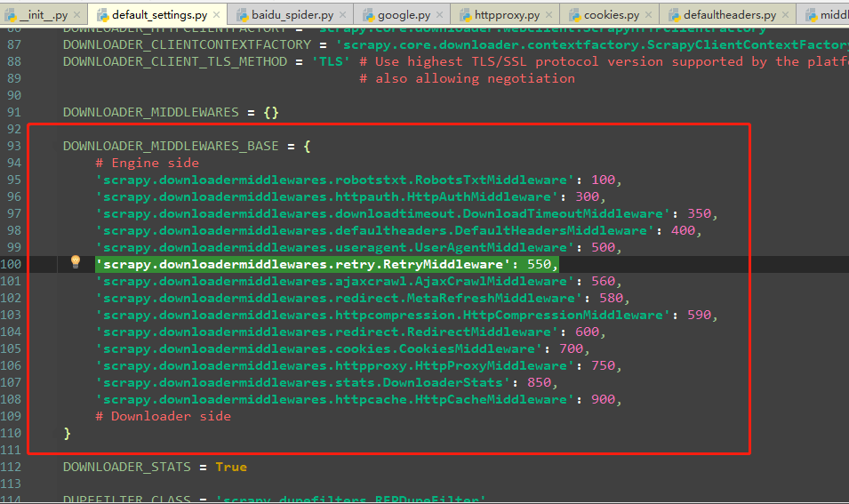Click the Python file icon on cookies.py tab
Viewport: 849px width, 504px height.
pos(574,15)
